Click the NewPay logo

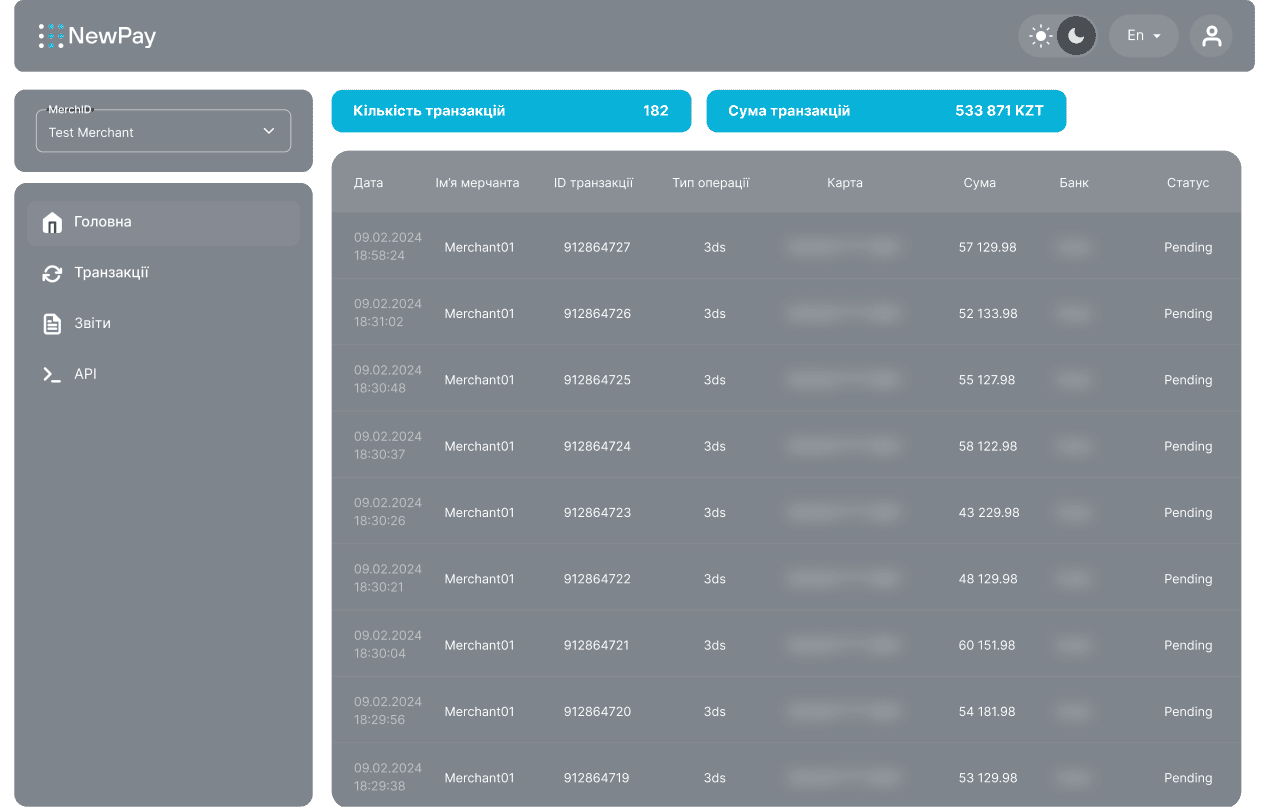(x=97, y=36)
